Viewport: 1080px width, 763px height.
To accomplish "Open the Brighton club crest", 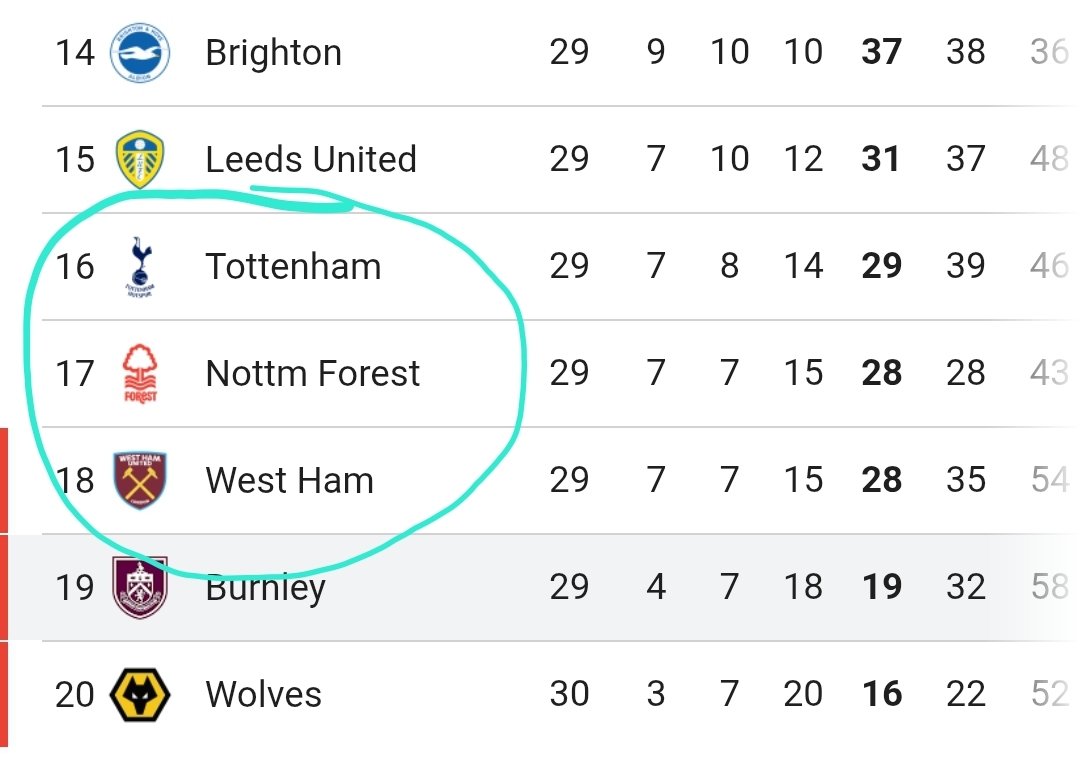I will coord(140,52).
